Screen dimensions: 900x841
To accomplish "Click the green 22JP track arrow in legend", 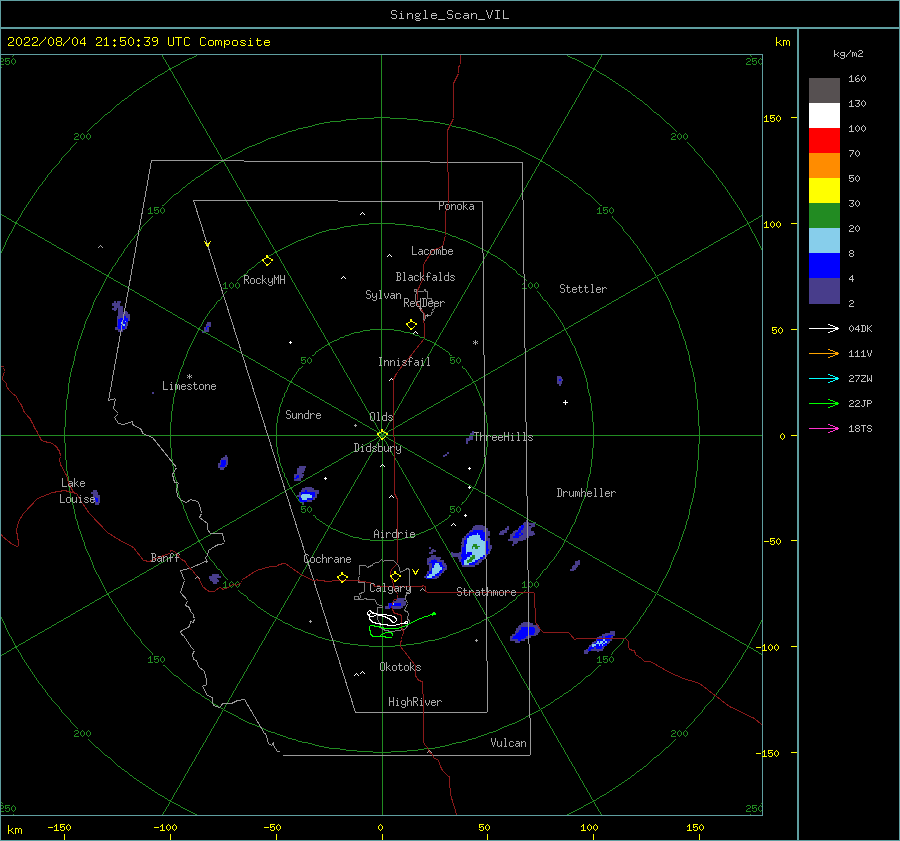I will (x=824, y=404).
